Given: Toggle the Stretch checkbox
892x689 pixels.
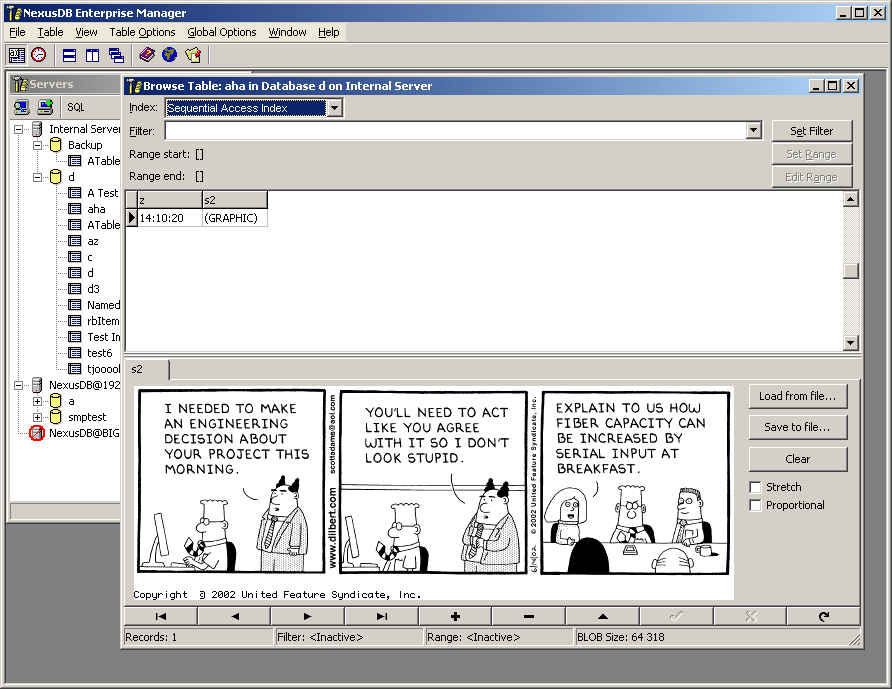Looking at the screenshot, I should pyautogui.click(x=755, y=487).
